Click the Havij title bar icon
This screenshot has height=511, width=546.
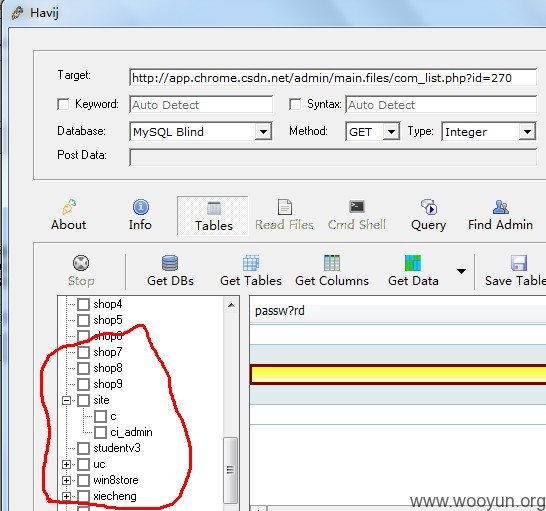(17, 13)
